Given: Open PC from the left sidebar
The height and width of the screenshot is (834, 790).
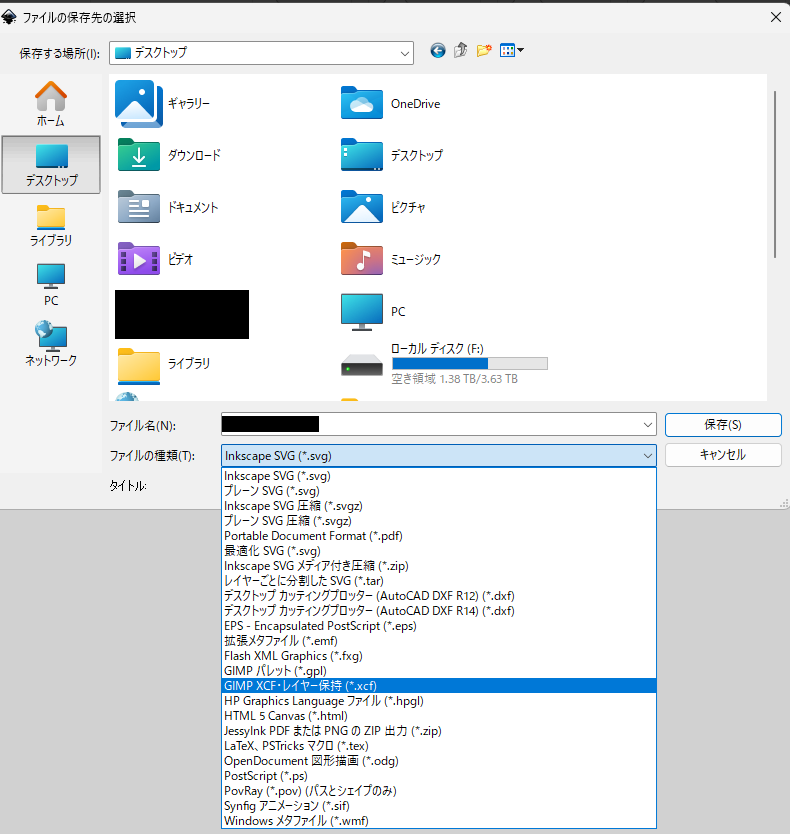Looking at the screenshot, I should pyautogui.click(x=51, y=285).
